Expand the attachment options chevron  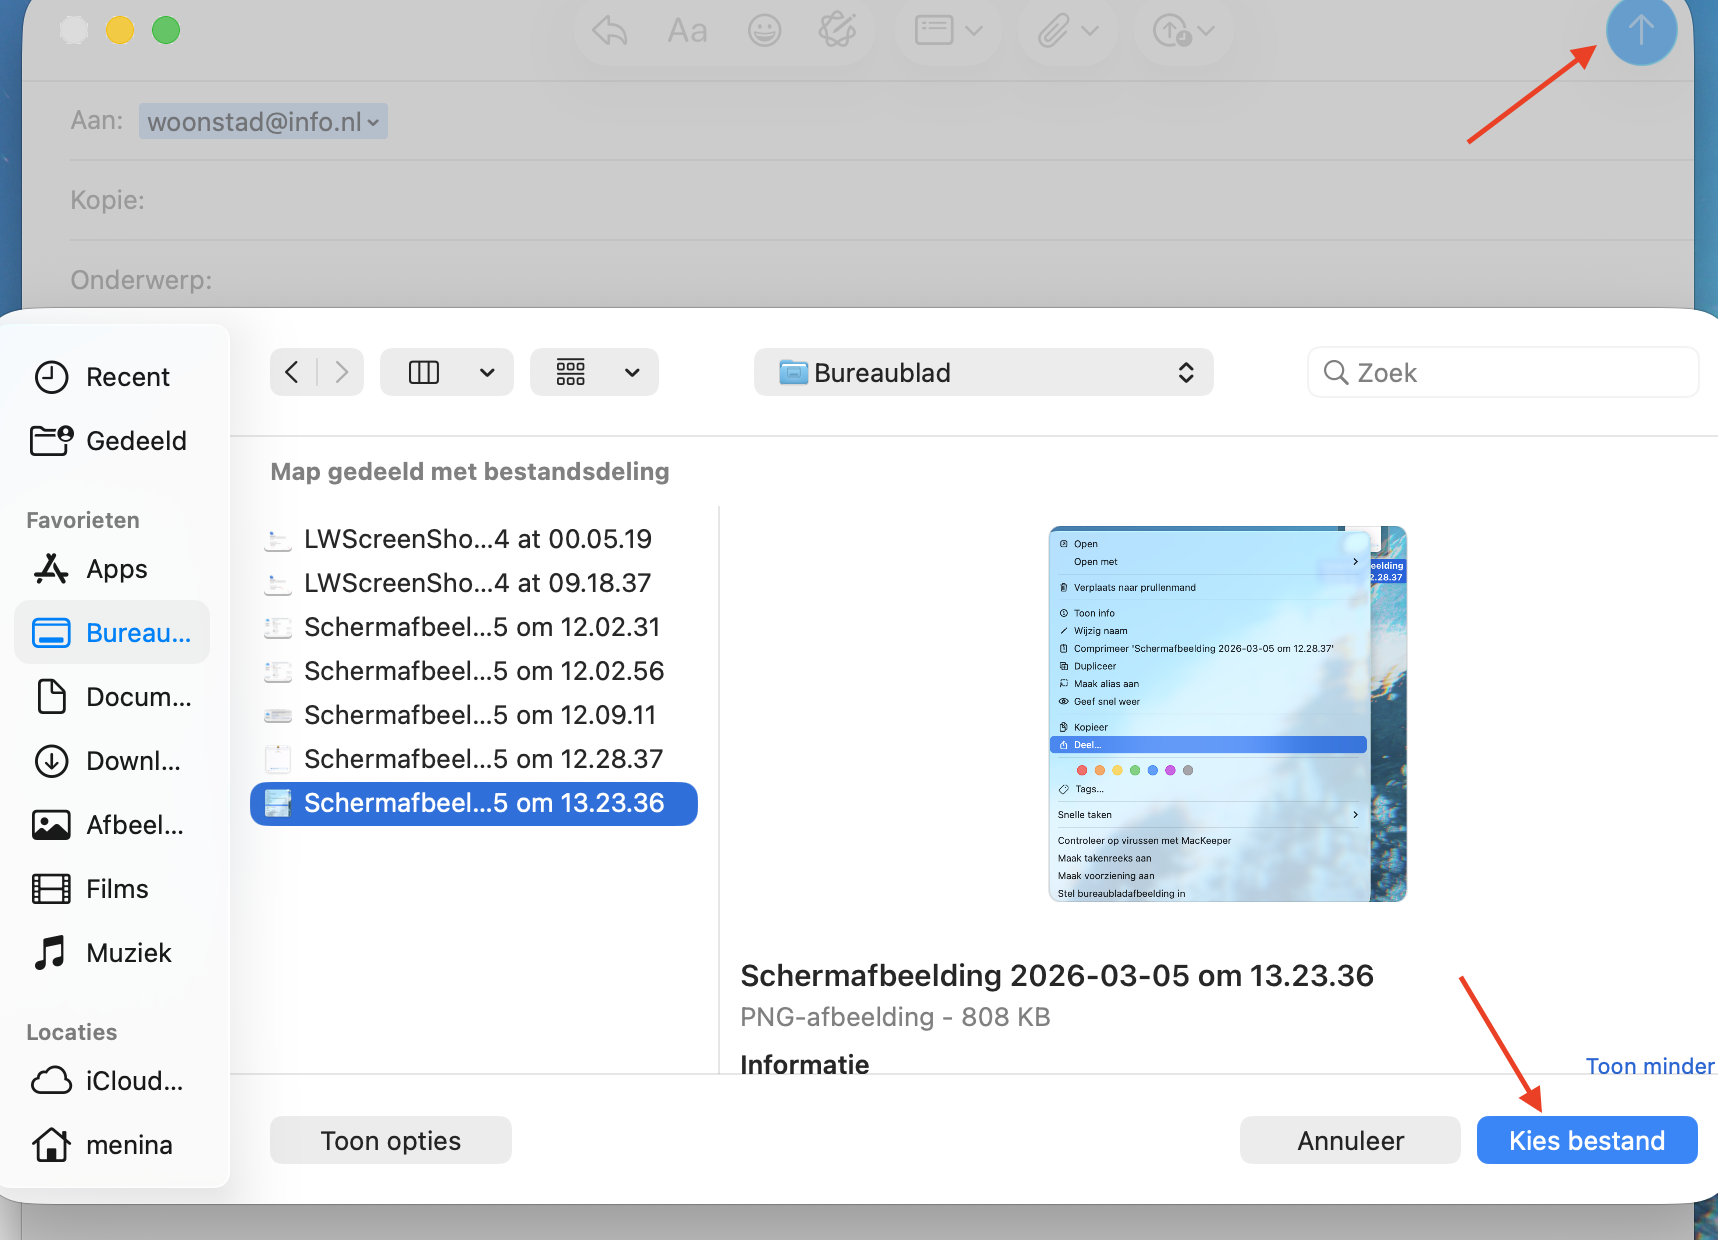pyautogui.click(x=1090, y=31)
